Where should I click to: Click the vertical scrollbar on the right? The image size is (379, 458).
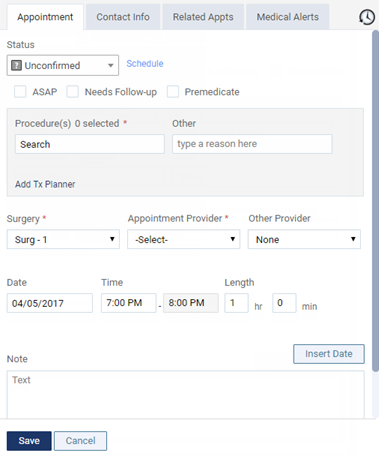375,200
